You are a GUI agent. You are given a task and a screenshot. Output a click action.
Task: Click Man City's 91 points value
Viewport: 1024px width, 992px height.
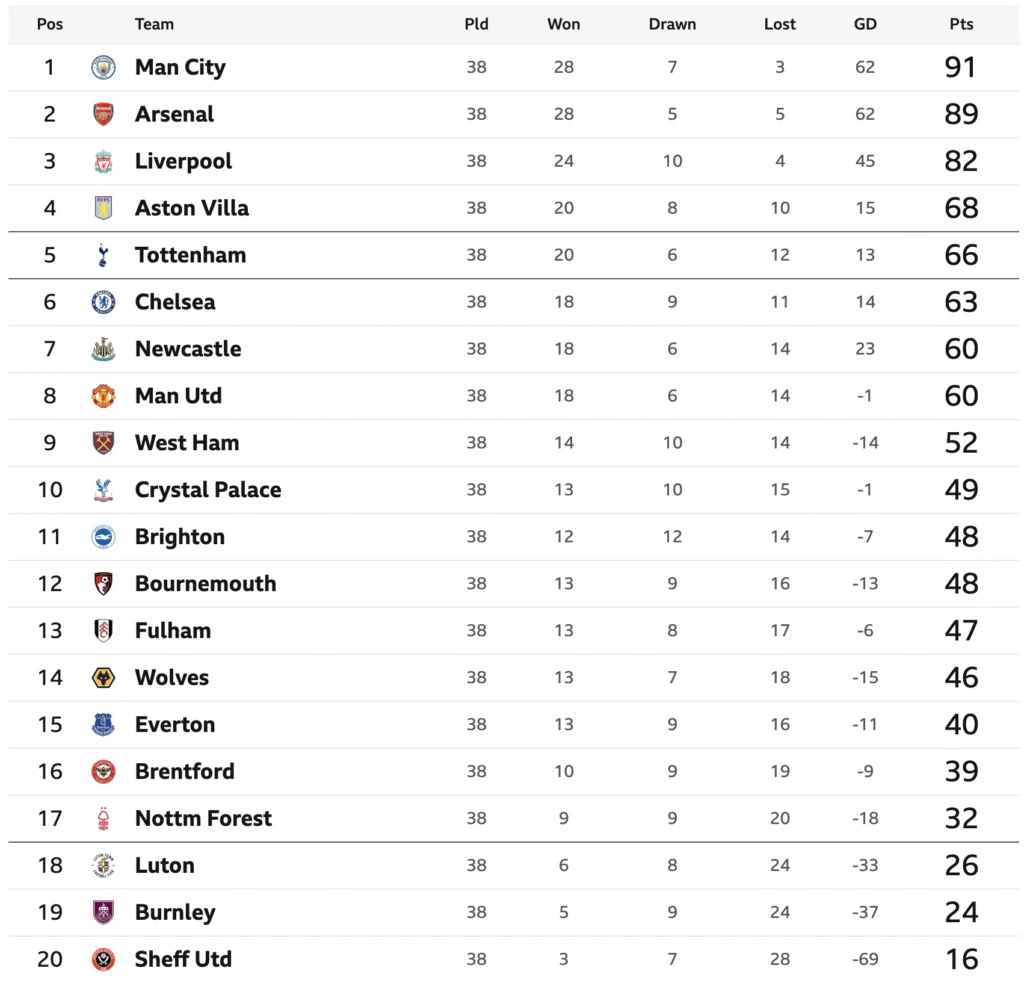coord(961,67)
